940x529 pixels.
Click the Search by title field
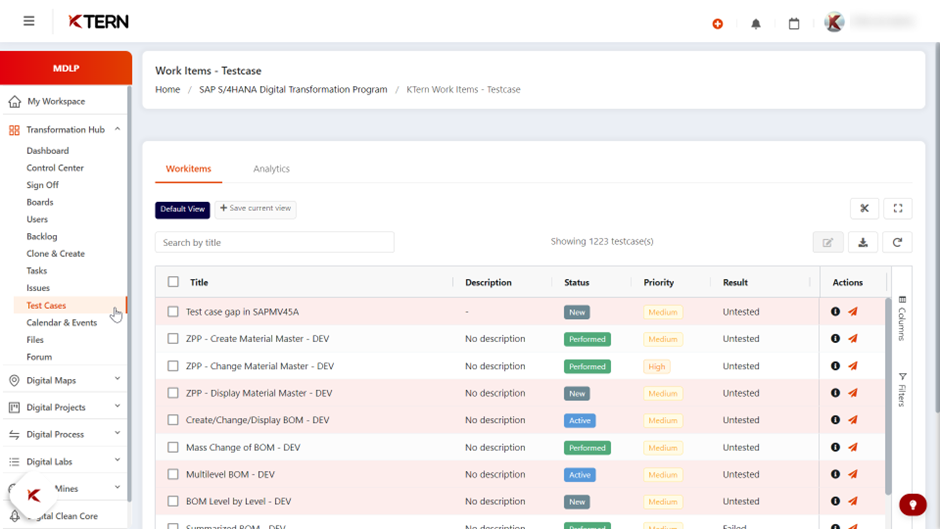[x=275, y=242]
